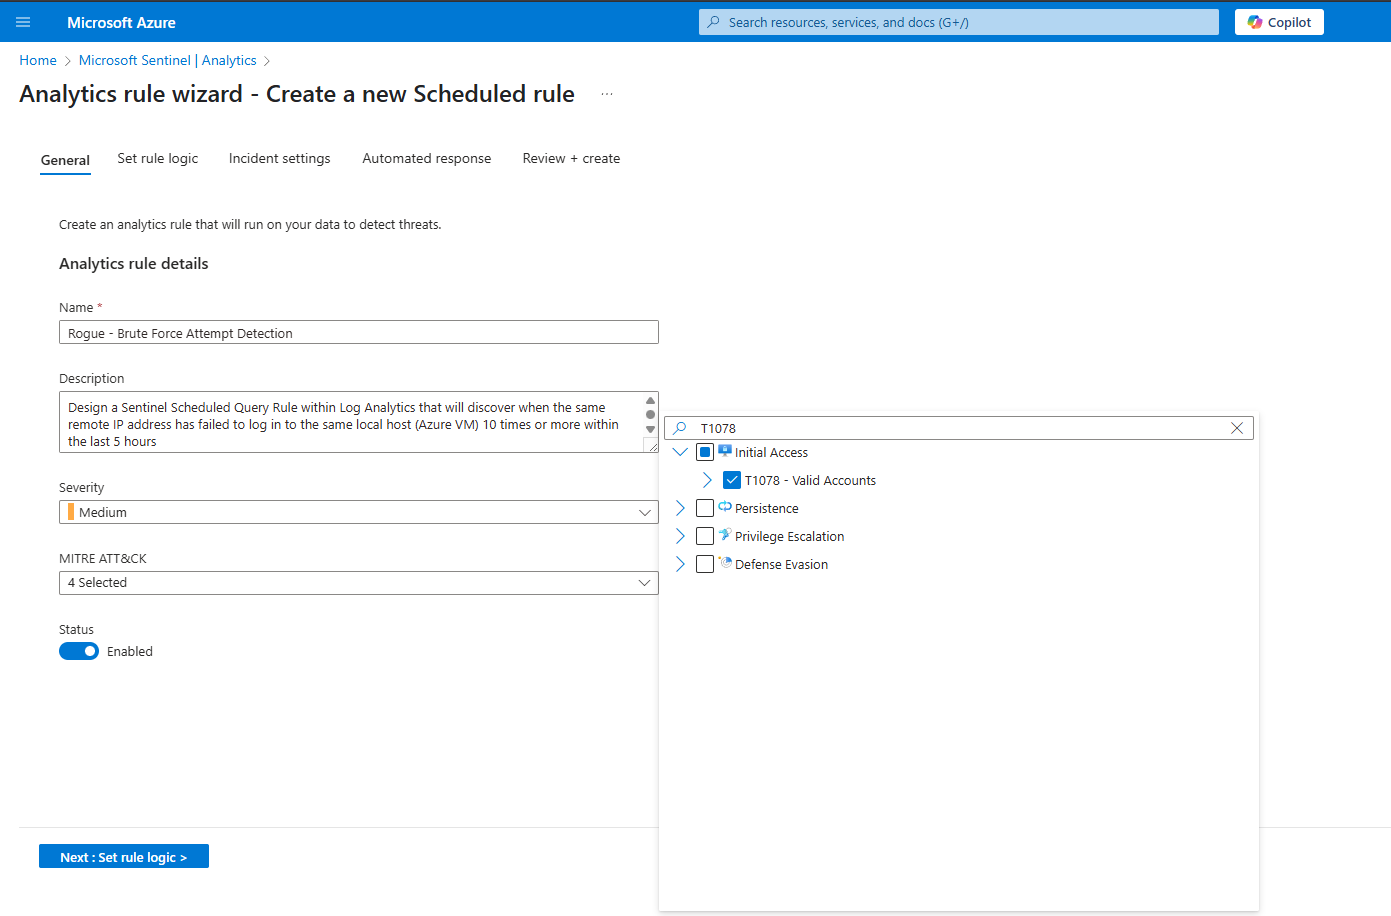Expand the Persistence tree node
The height and width of the screenshot is (916, 1391).
point(681,508)
